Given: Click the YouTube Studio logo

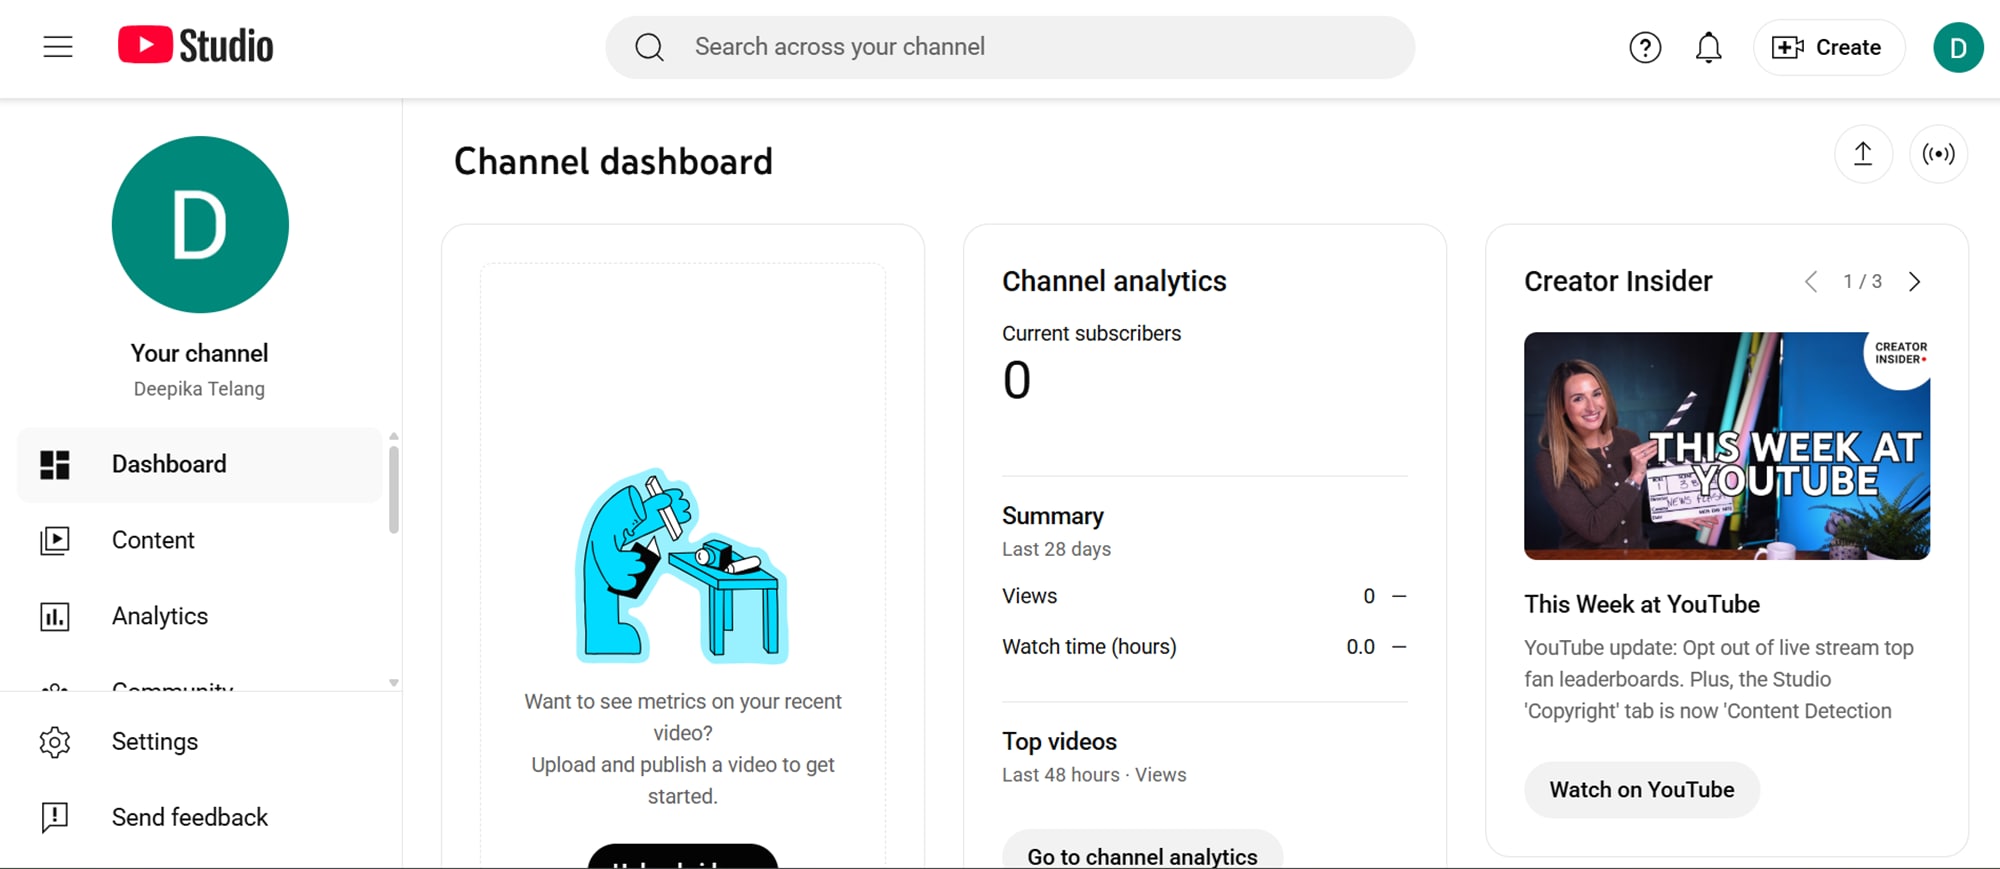Looking at the screenshot, I should click(196, 45).
